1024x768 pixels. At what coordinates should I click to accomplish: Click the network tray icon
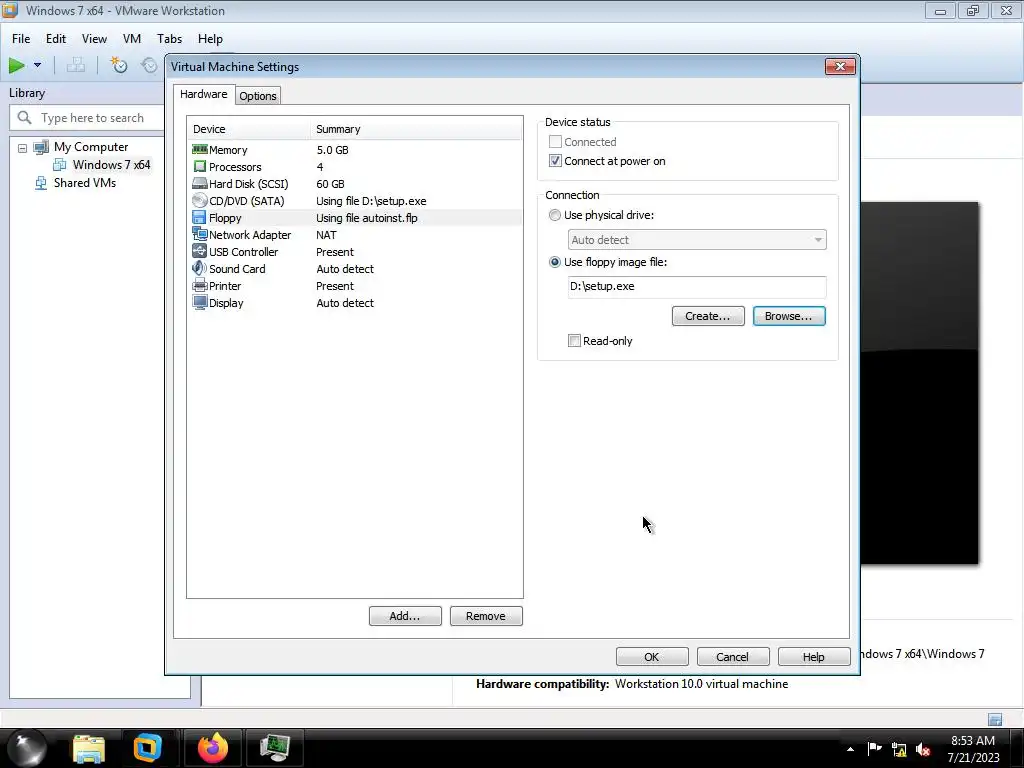(x=899, y=750)
